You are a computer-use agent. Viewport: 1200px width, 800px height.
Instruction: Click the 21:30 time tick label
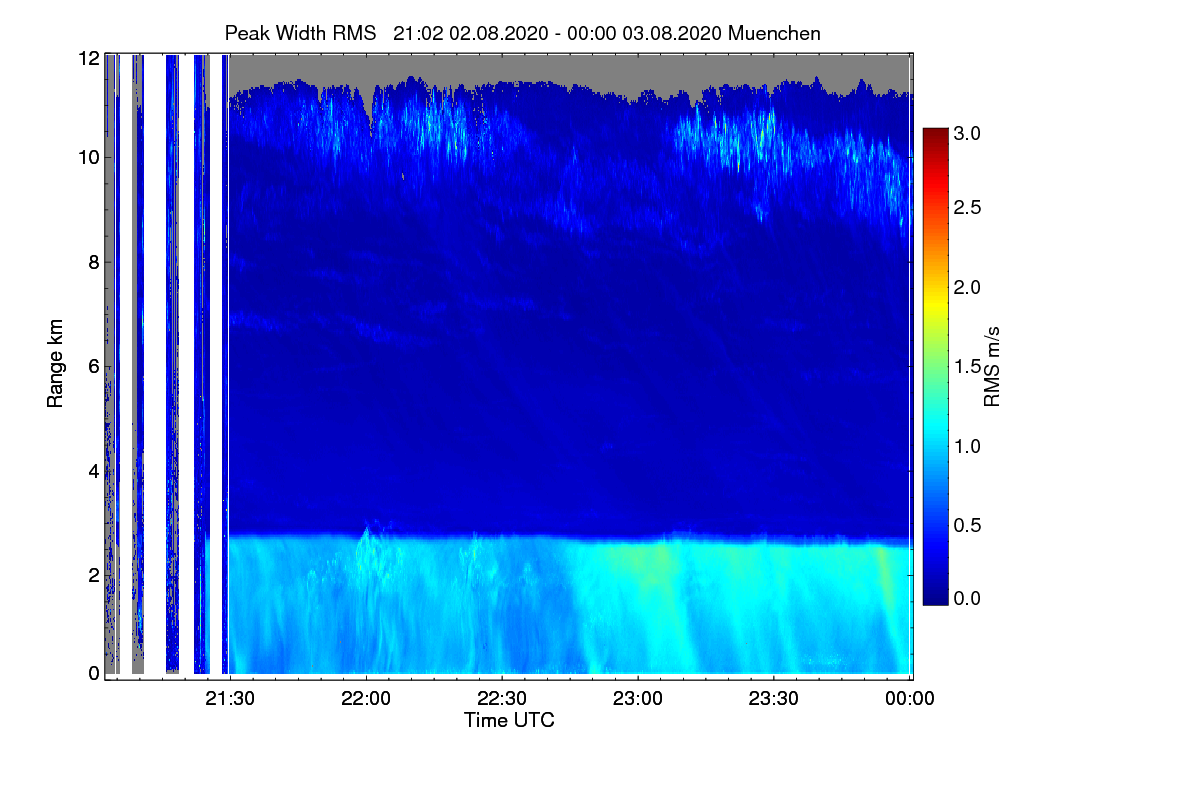pyautogui.click(x=230, y=699)
